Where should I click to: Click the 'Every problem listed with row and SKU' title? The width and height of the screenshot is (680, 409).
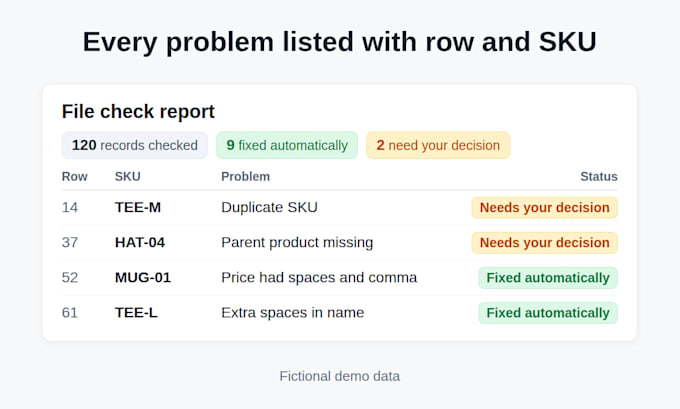point(340,42)
